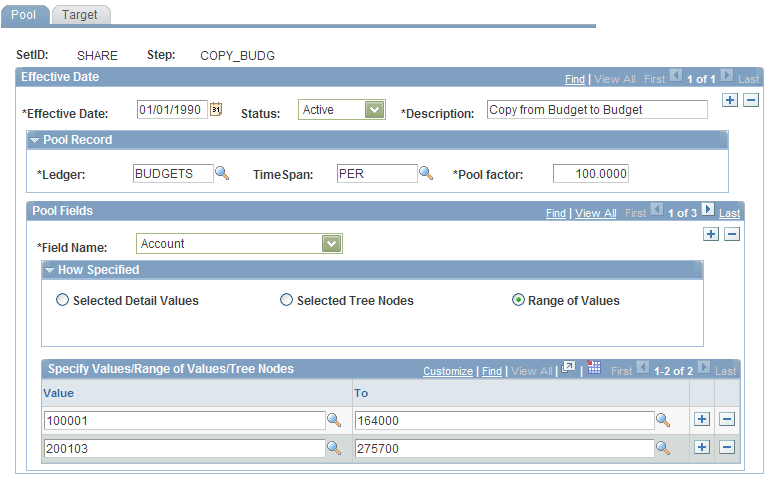Choose the Range of Values option

point(518,300)
